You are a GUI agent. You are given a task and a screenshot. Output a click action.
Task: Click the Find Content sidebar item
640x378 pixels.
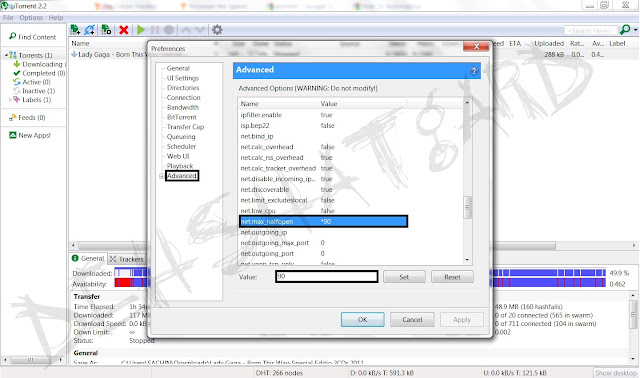33,37
